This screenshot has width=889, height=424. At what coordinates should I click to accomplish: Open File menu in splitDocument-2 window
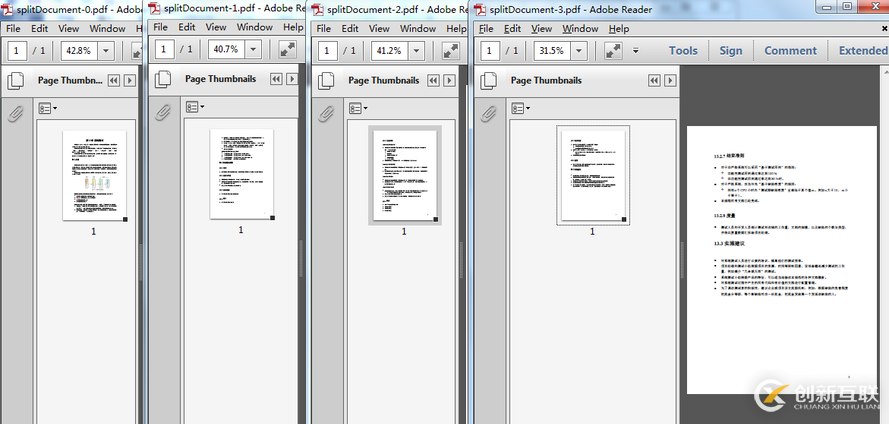[324, 28]
